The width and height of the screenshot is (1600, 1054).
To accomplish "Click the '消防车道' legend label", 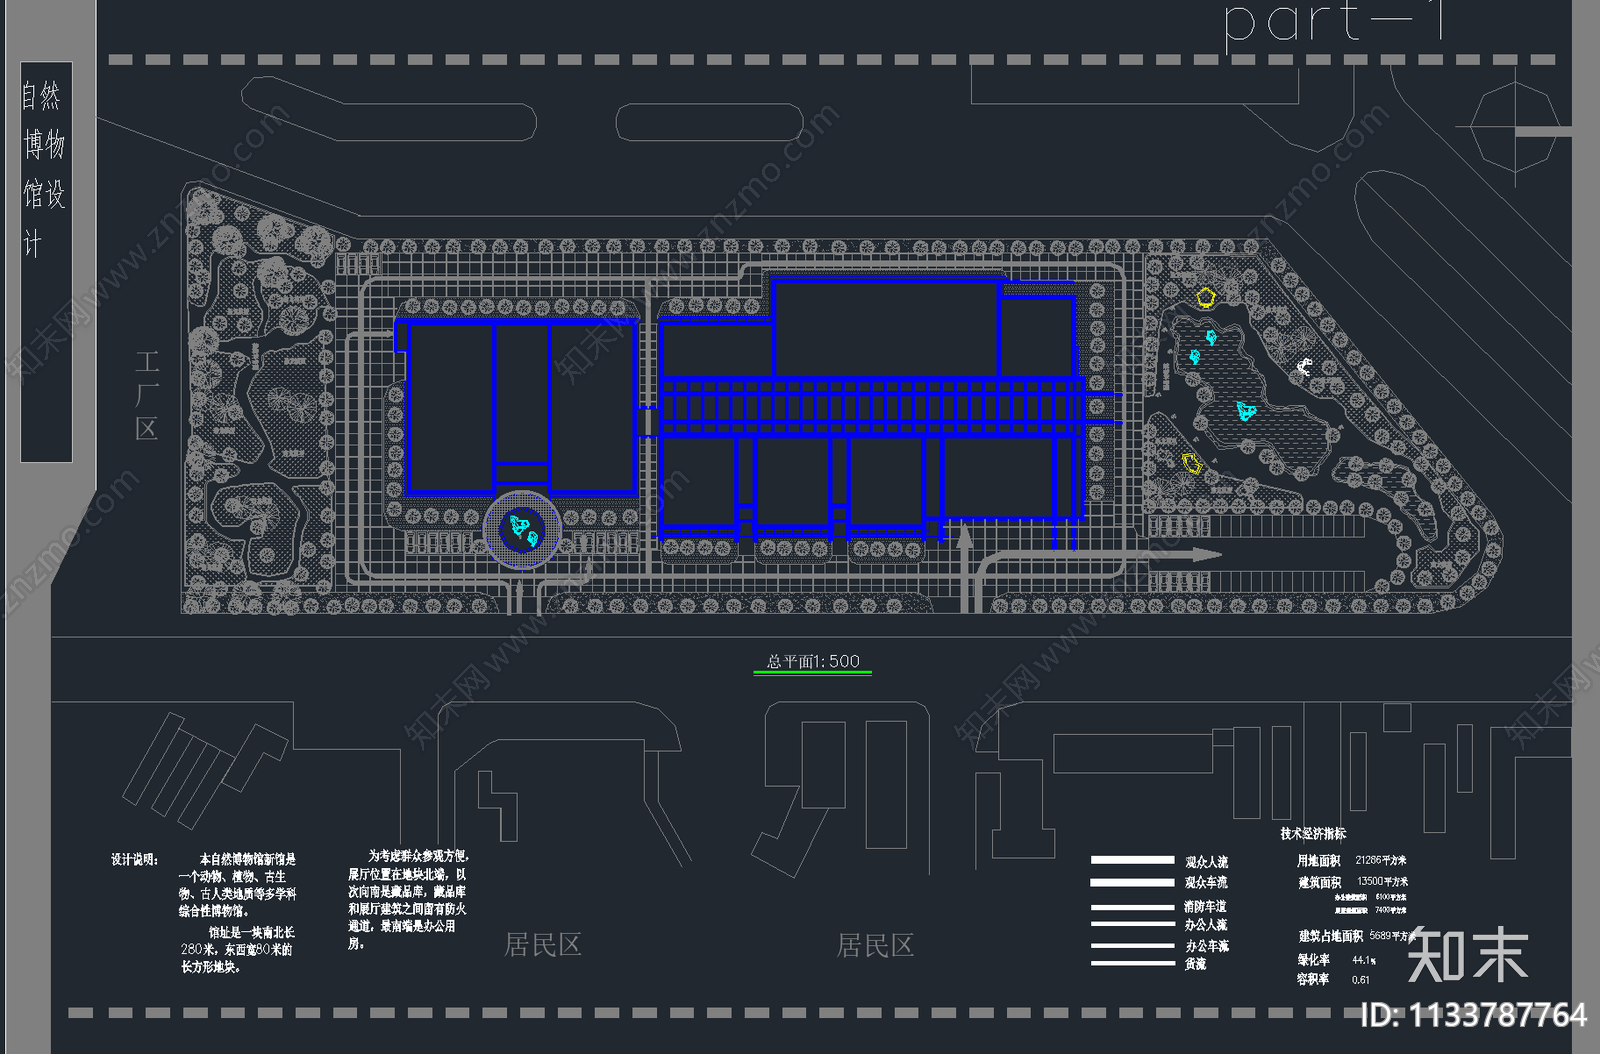I will click(x=1205, y=907).
